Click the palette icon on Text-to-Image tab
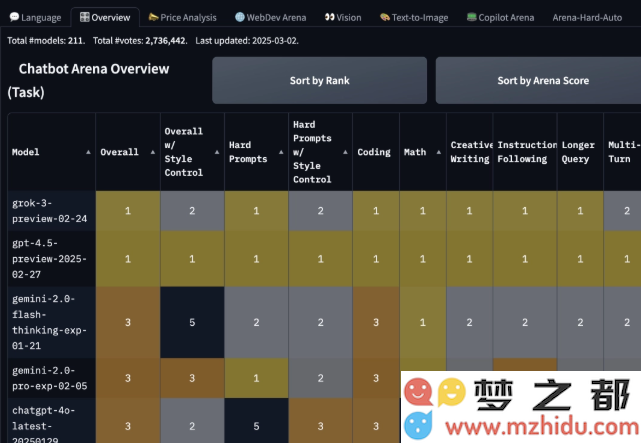 385,17
